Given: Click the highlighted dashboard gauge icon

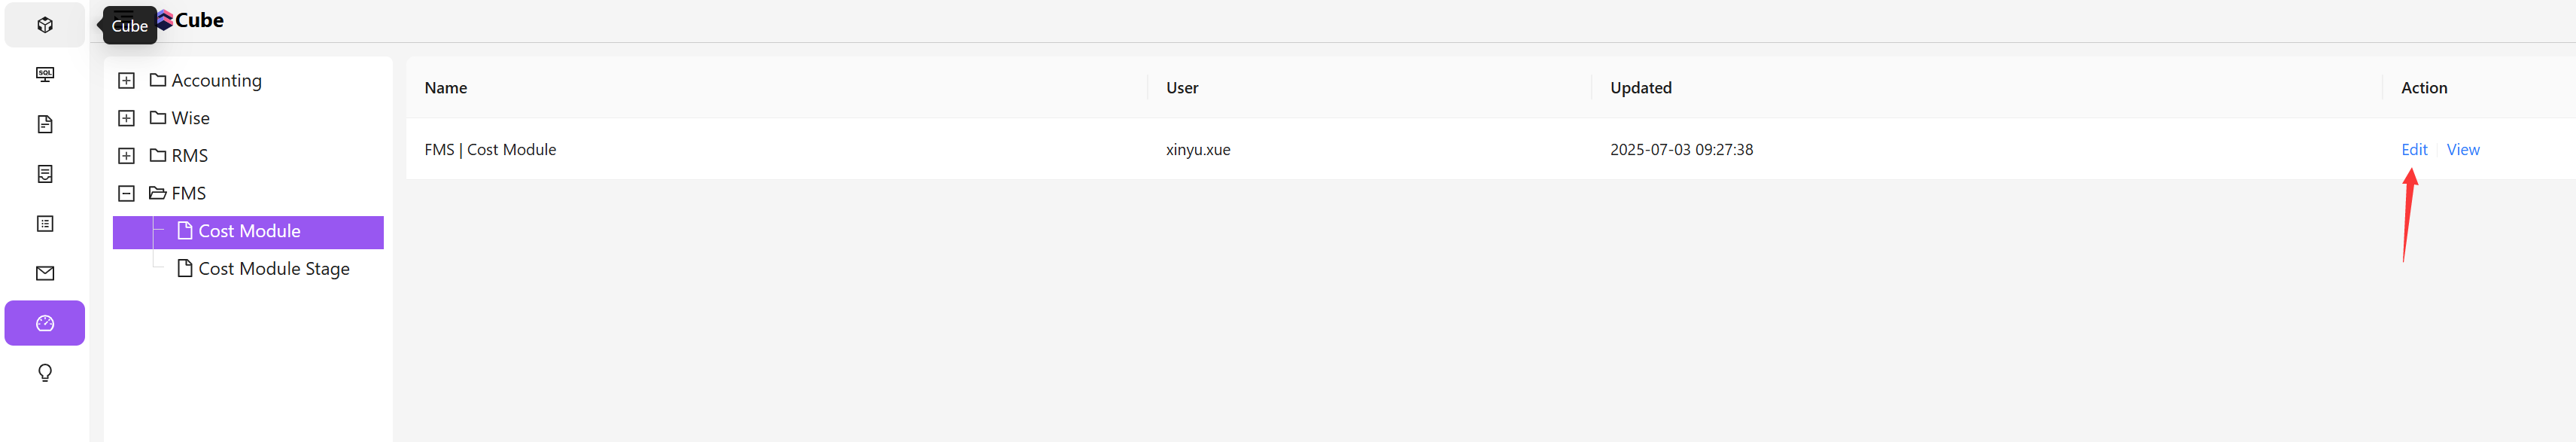Looking at the screenshot, I should coord(45,323).
